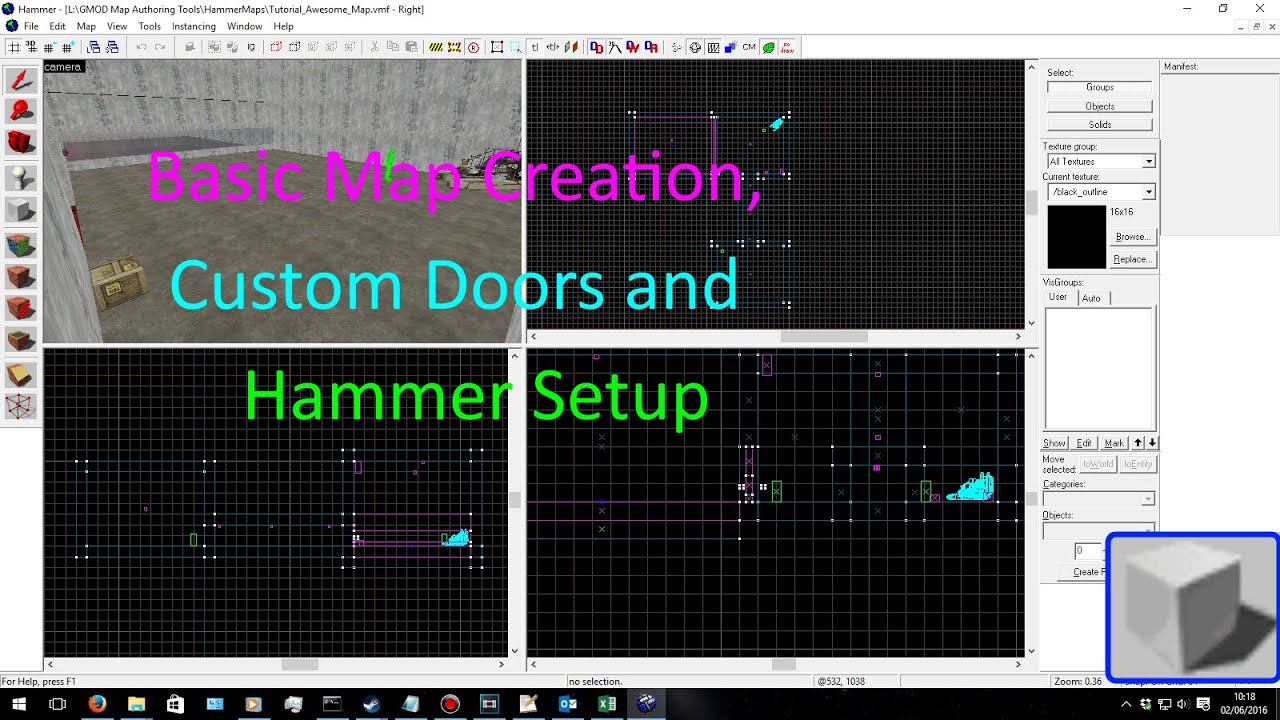Open Firefox from the taskbar
Viewport: 1280px width, 720px height.
97,704
